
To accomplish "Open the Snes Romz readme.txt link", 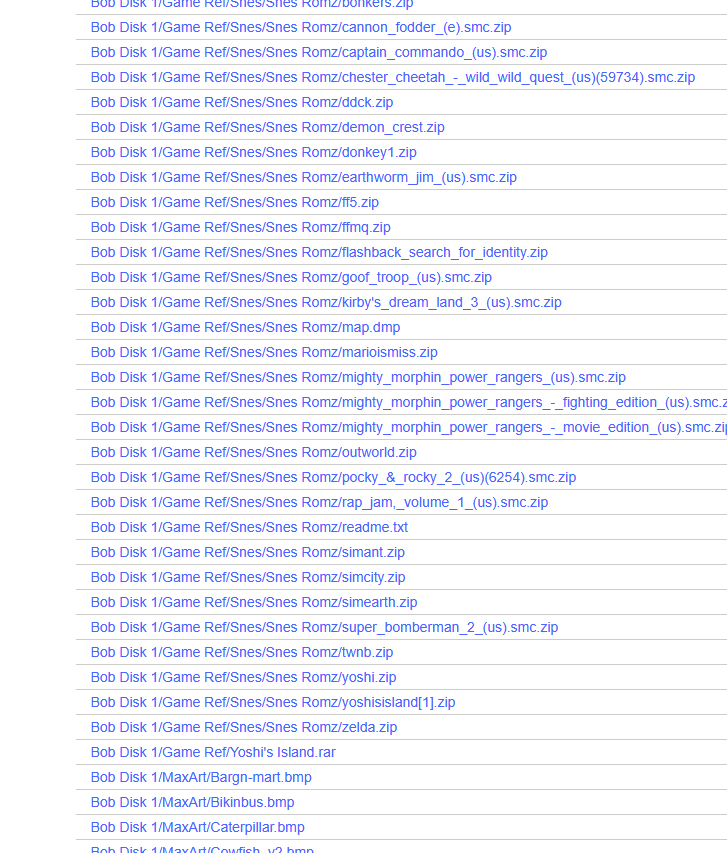I will [249, 528].
